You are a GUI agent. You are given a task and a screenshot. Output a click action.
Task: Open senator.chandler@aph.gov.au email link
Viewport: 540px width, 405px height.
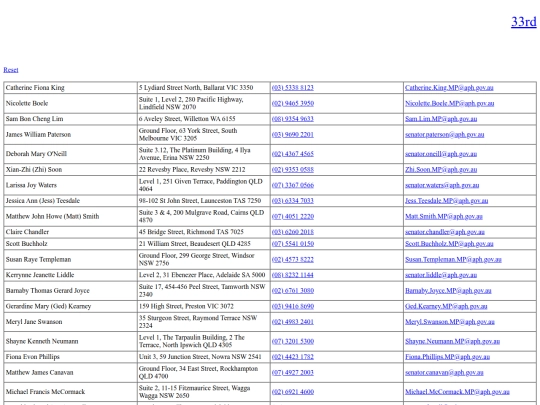coord(445,232)
